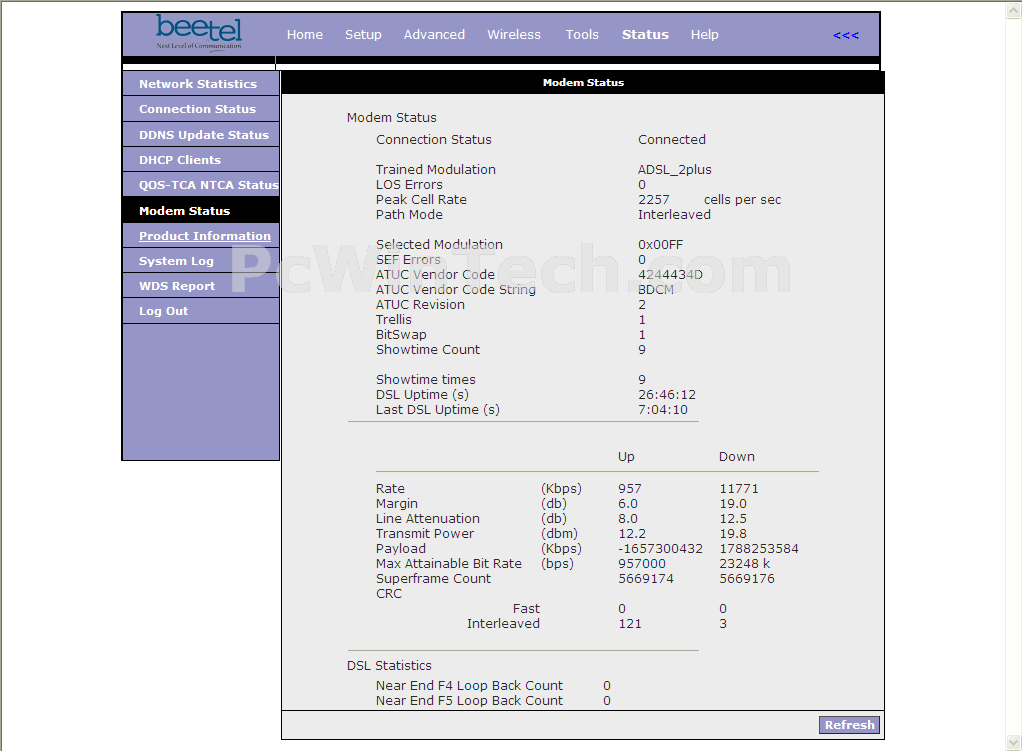Click the 'Connected' status value
The width and height of the screenshot is (1022, 751).
point(672,140)
